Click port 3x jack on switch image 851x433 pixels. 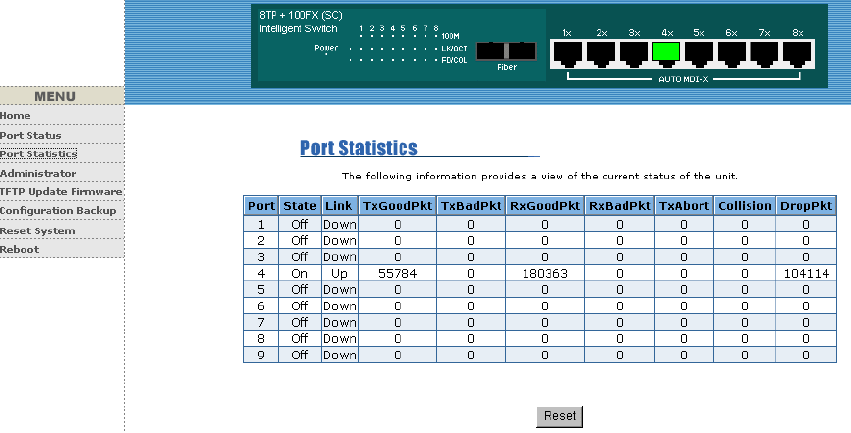633,54
